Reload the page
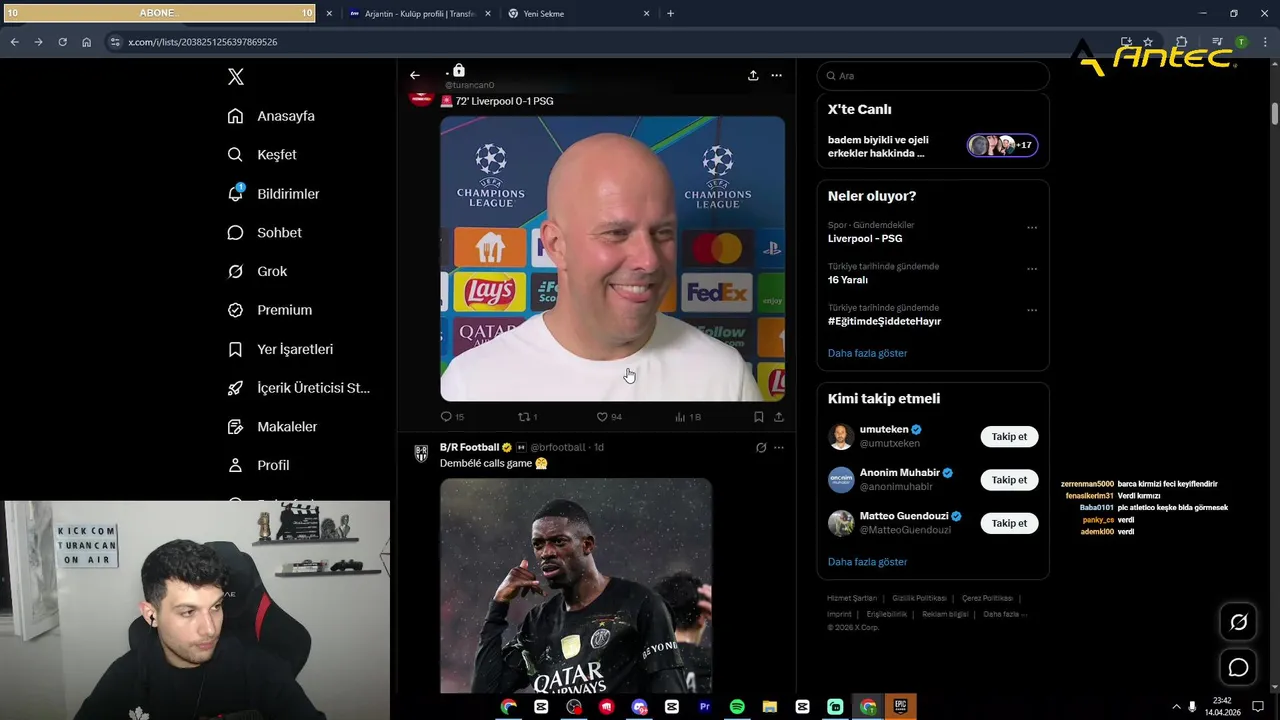The width and height of the screenshot is (1280, 720). (62, 42)
